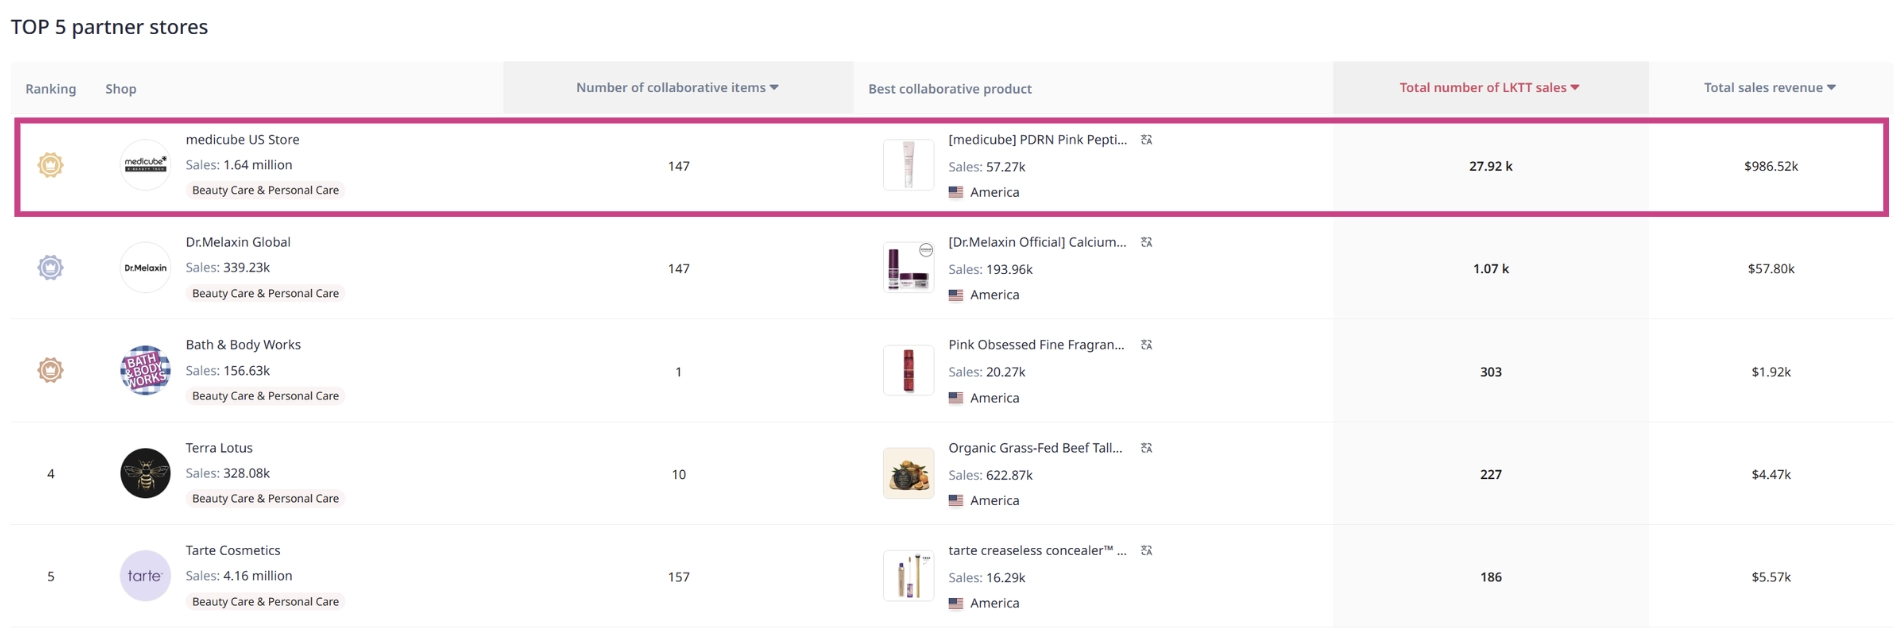Click the Beauty Care tag under Bath & Body Works

265,396
